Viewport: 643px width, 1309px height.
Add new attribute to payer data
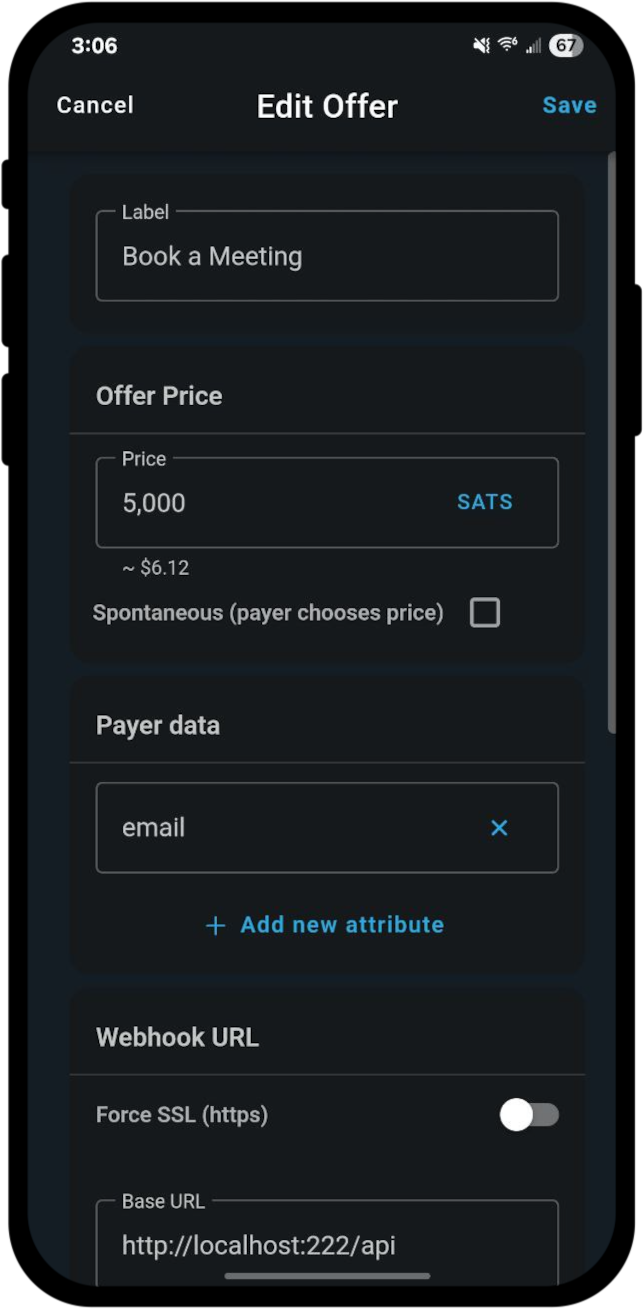click(326, 925)
